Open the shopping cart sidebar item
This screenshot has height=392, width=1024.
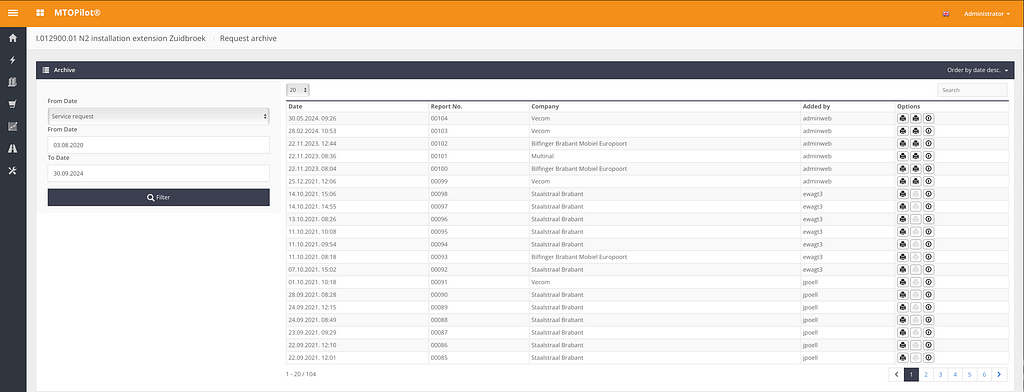[12, 104]
